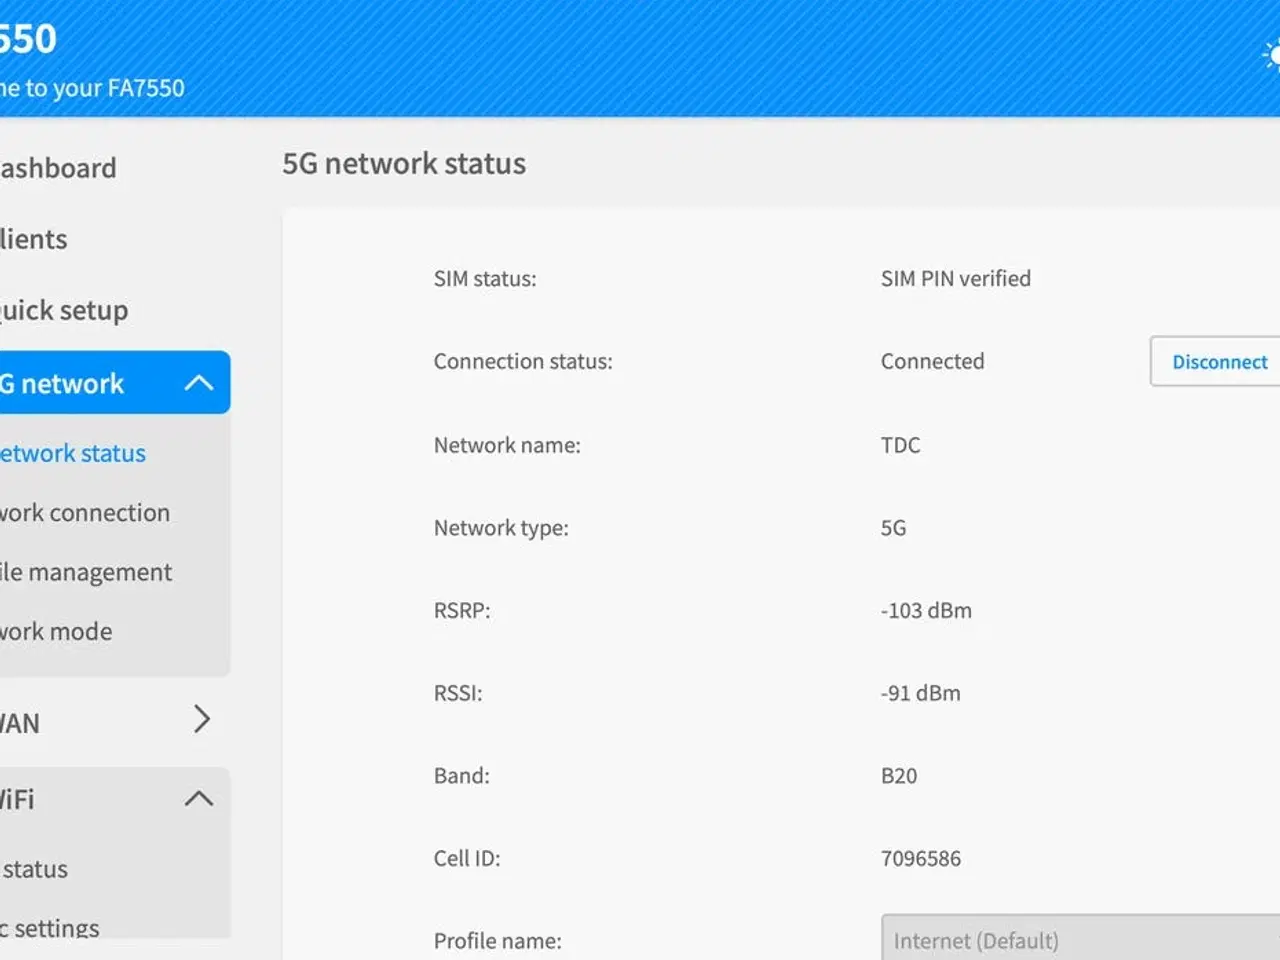Open Profile management
The image size is (1280, 960).
click(x=86, y=571)
